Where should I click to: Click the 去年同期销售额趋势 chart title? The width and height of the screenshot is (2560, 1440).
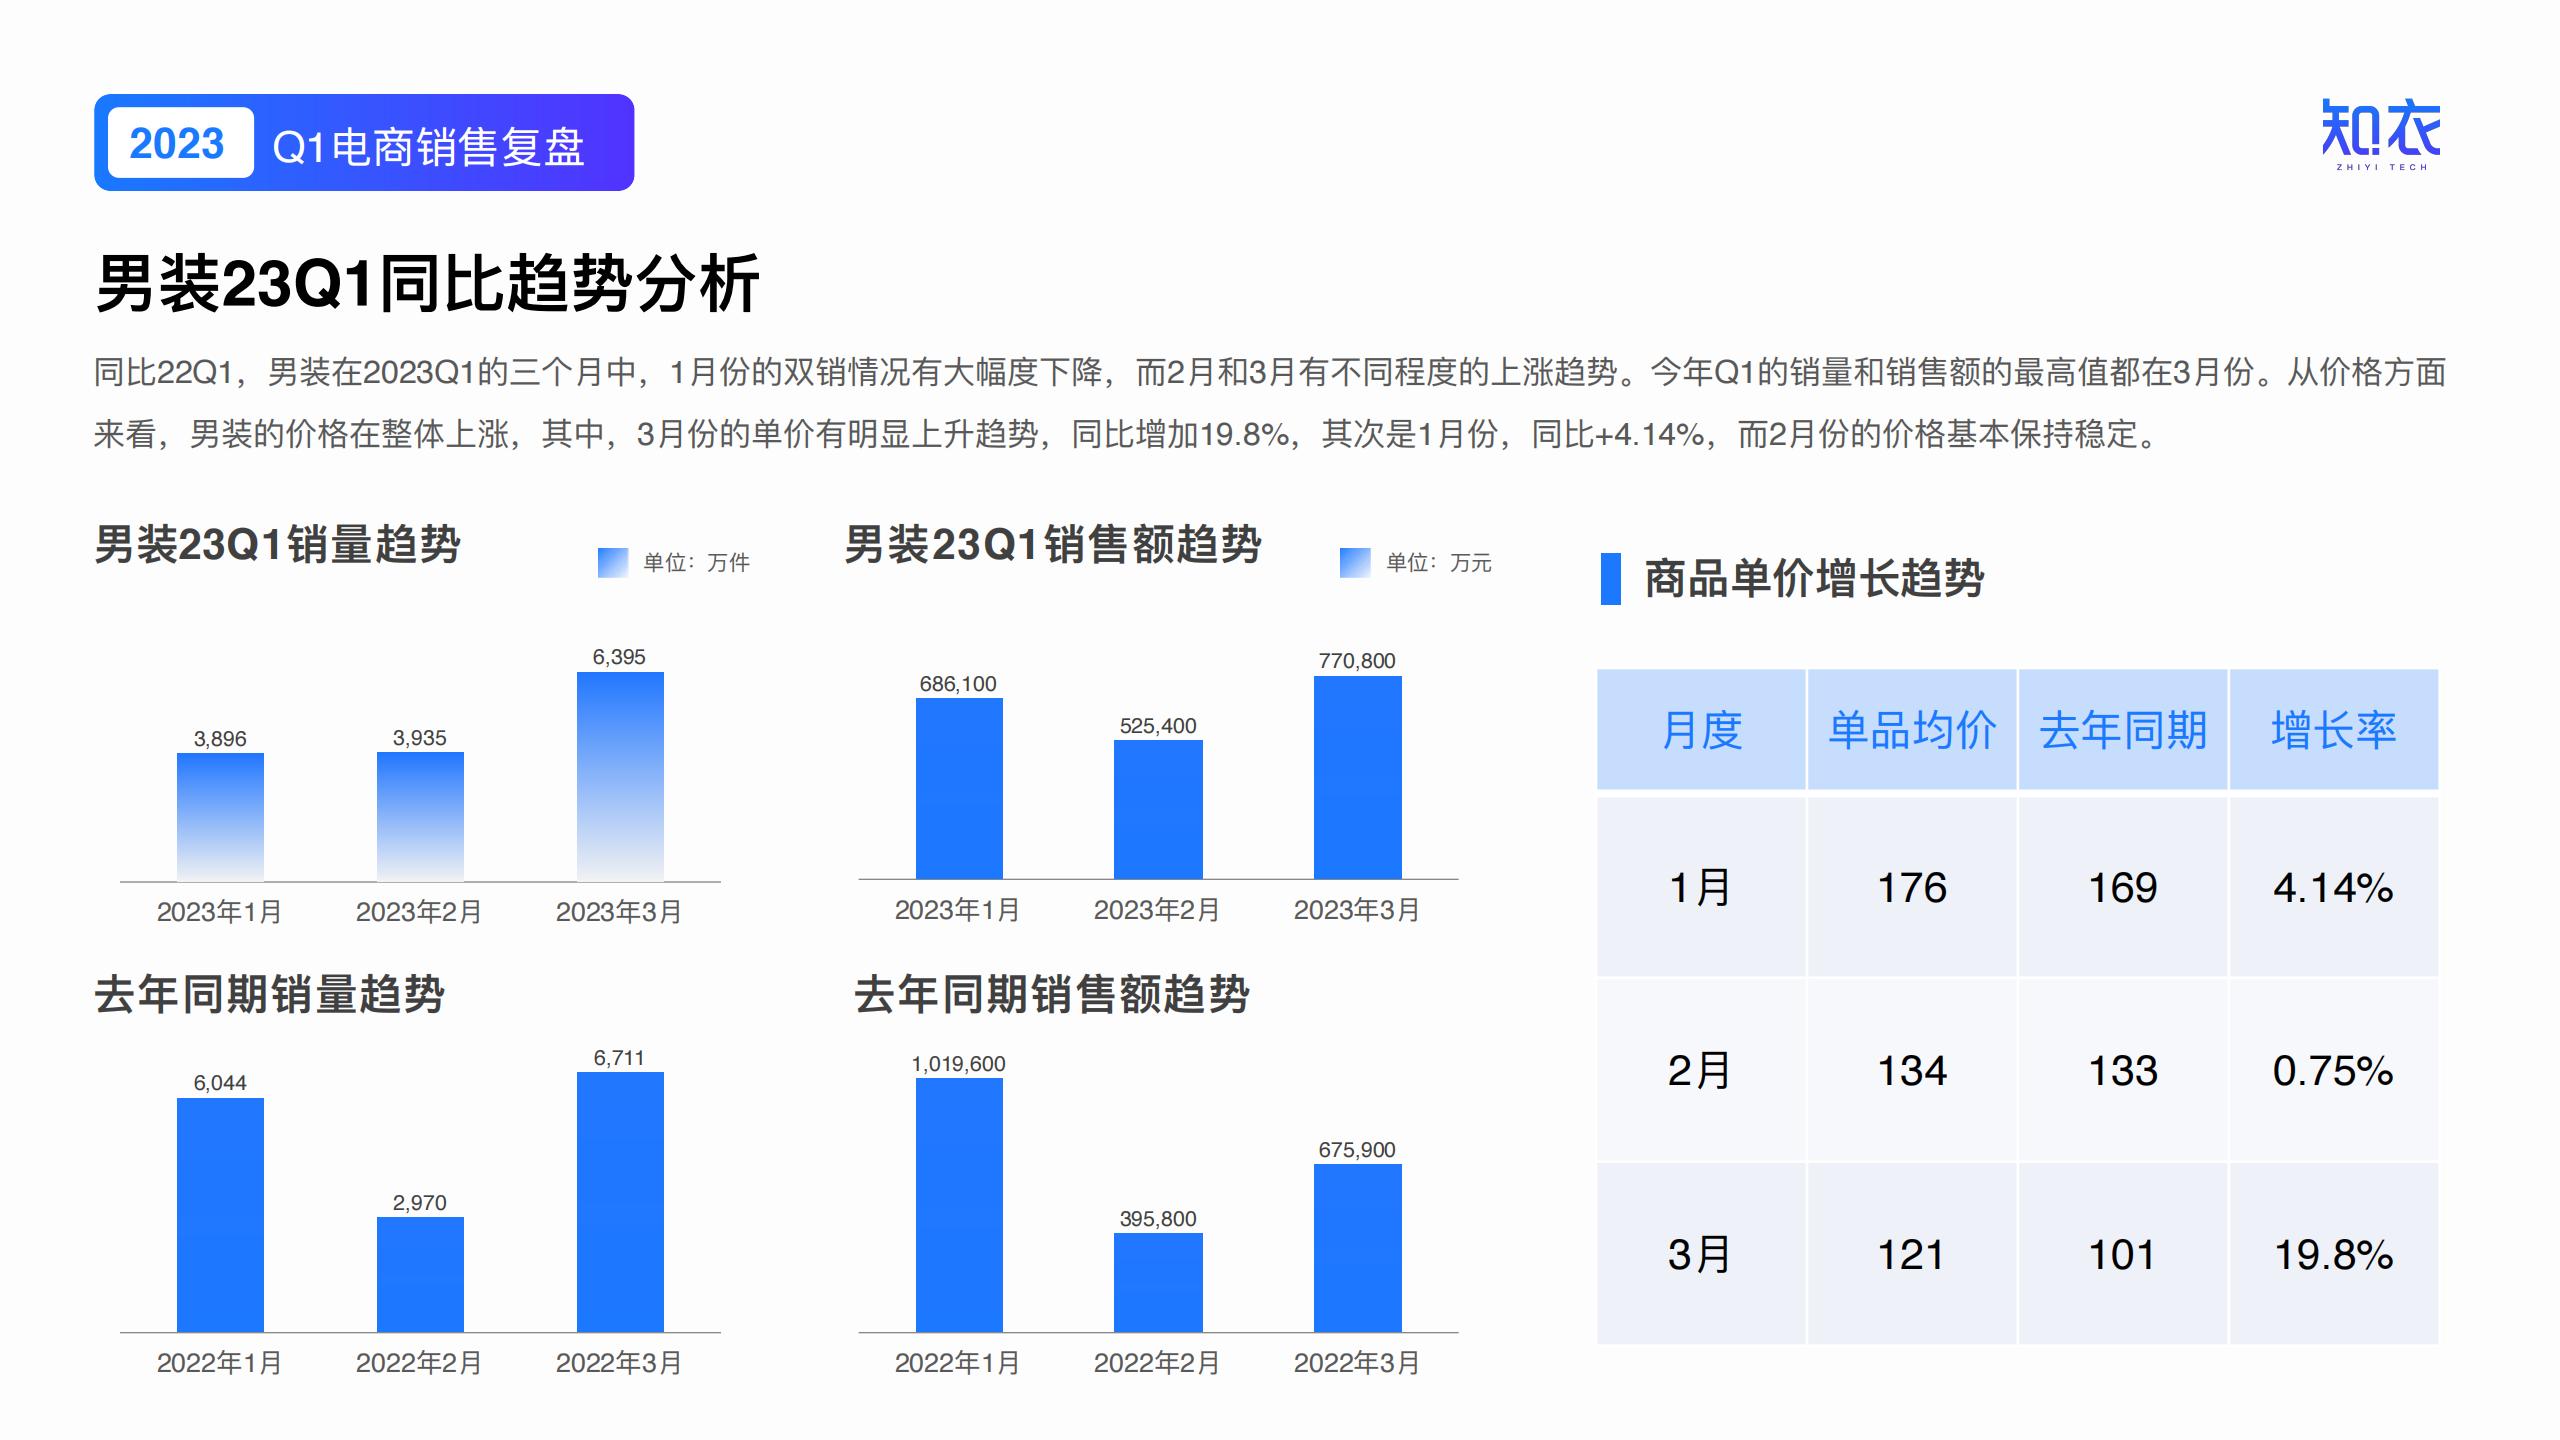1051,995
